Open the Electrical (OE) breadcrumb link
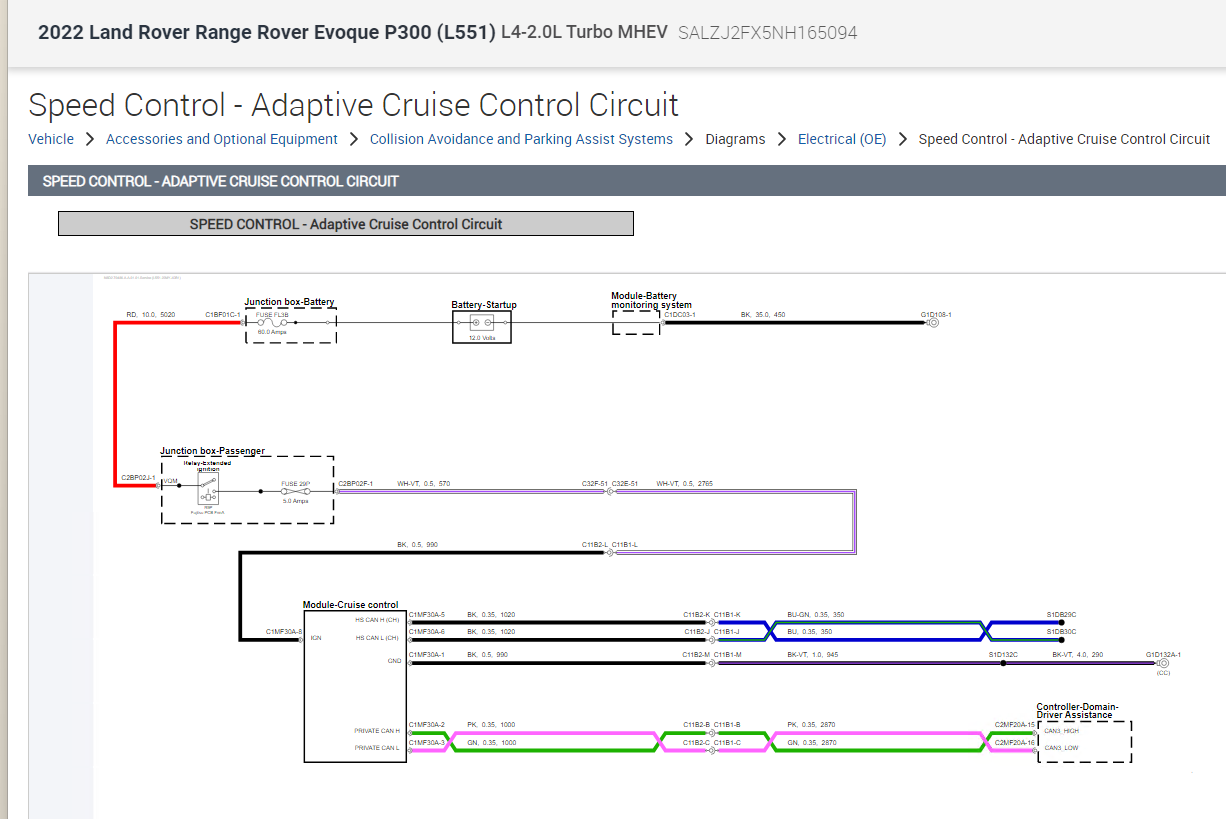The image size is (1226, 819). pyautogui.click(x=842, y=139)
